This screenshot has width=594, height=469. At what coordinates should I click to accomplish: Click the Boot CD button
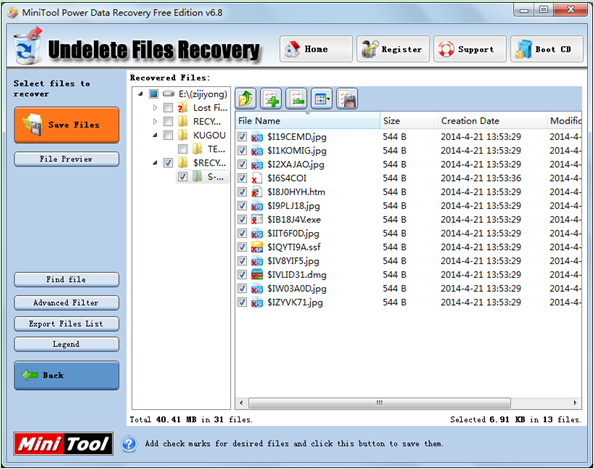click(547, 49)
